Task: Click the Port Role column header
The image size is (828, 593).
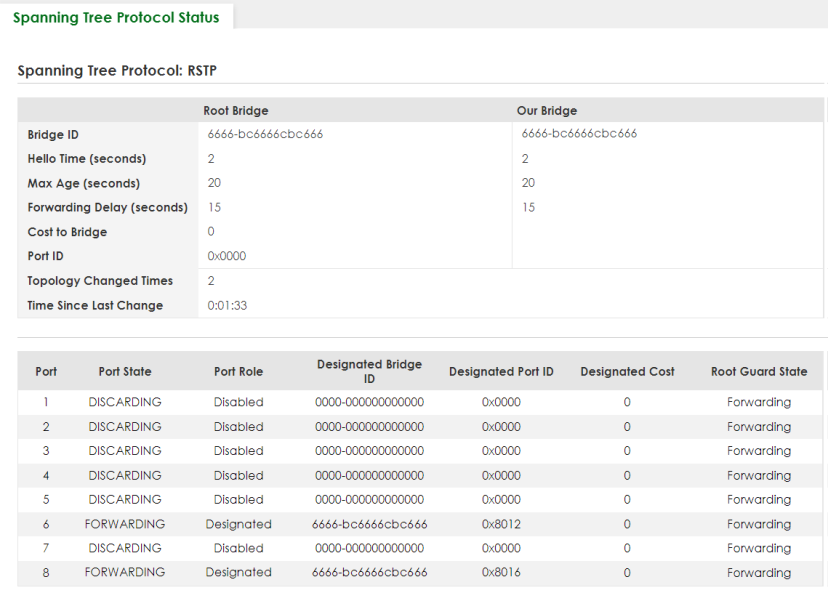Action: point(238,372)
